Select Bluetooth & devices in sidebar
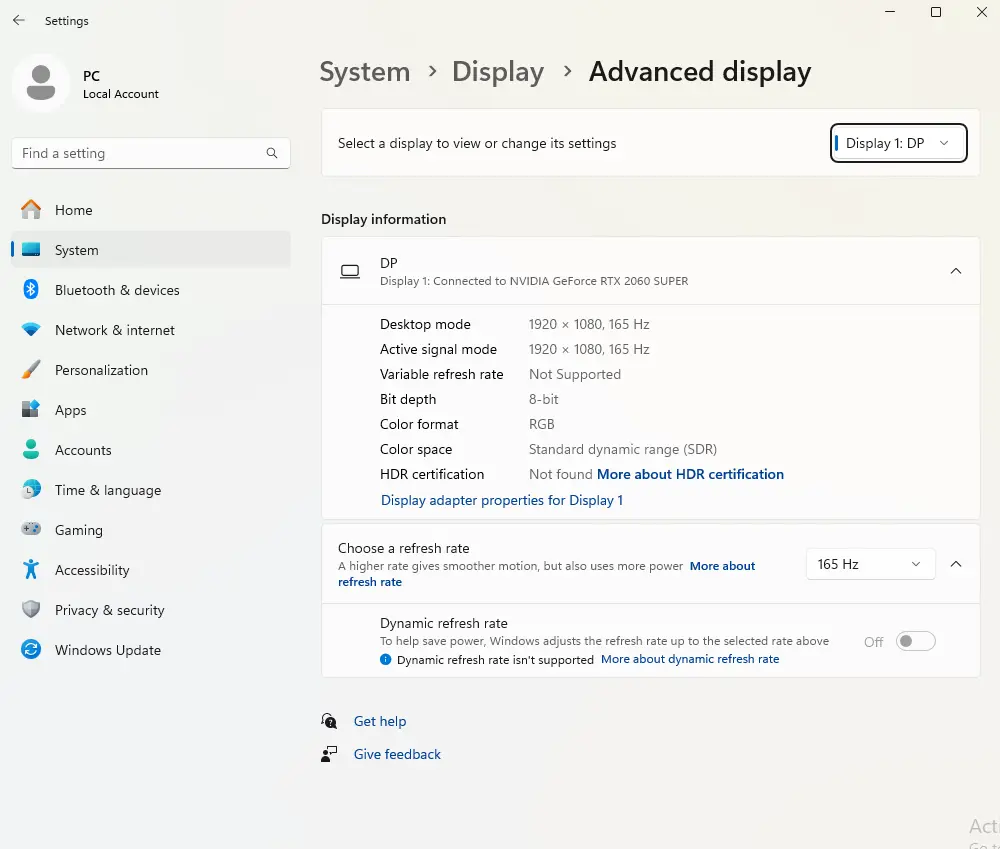This screenshot has height=849, width=1000. click(151, 290)
